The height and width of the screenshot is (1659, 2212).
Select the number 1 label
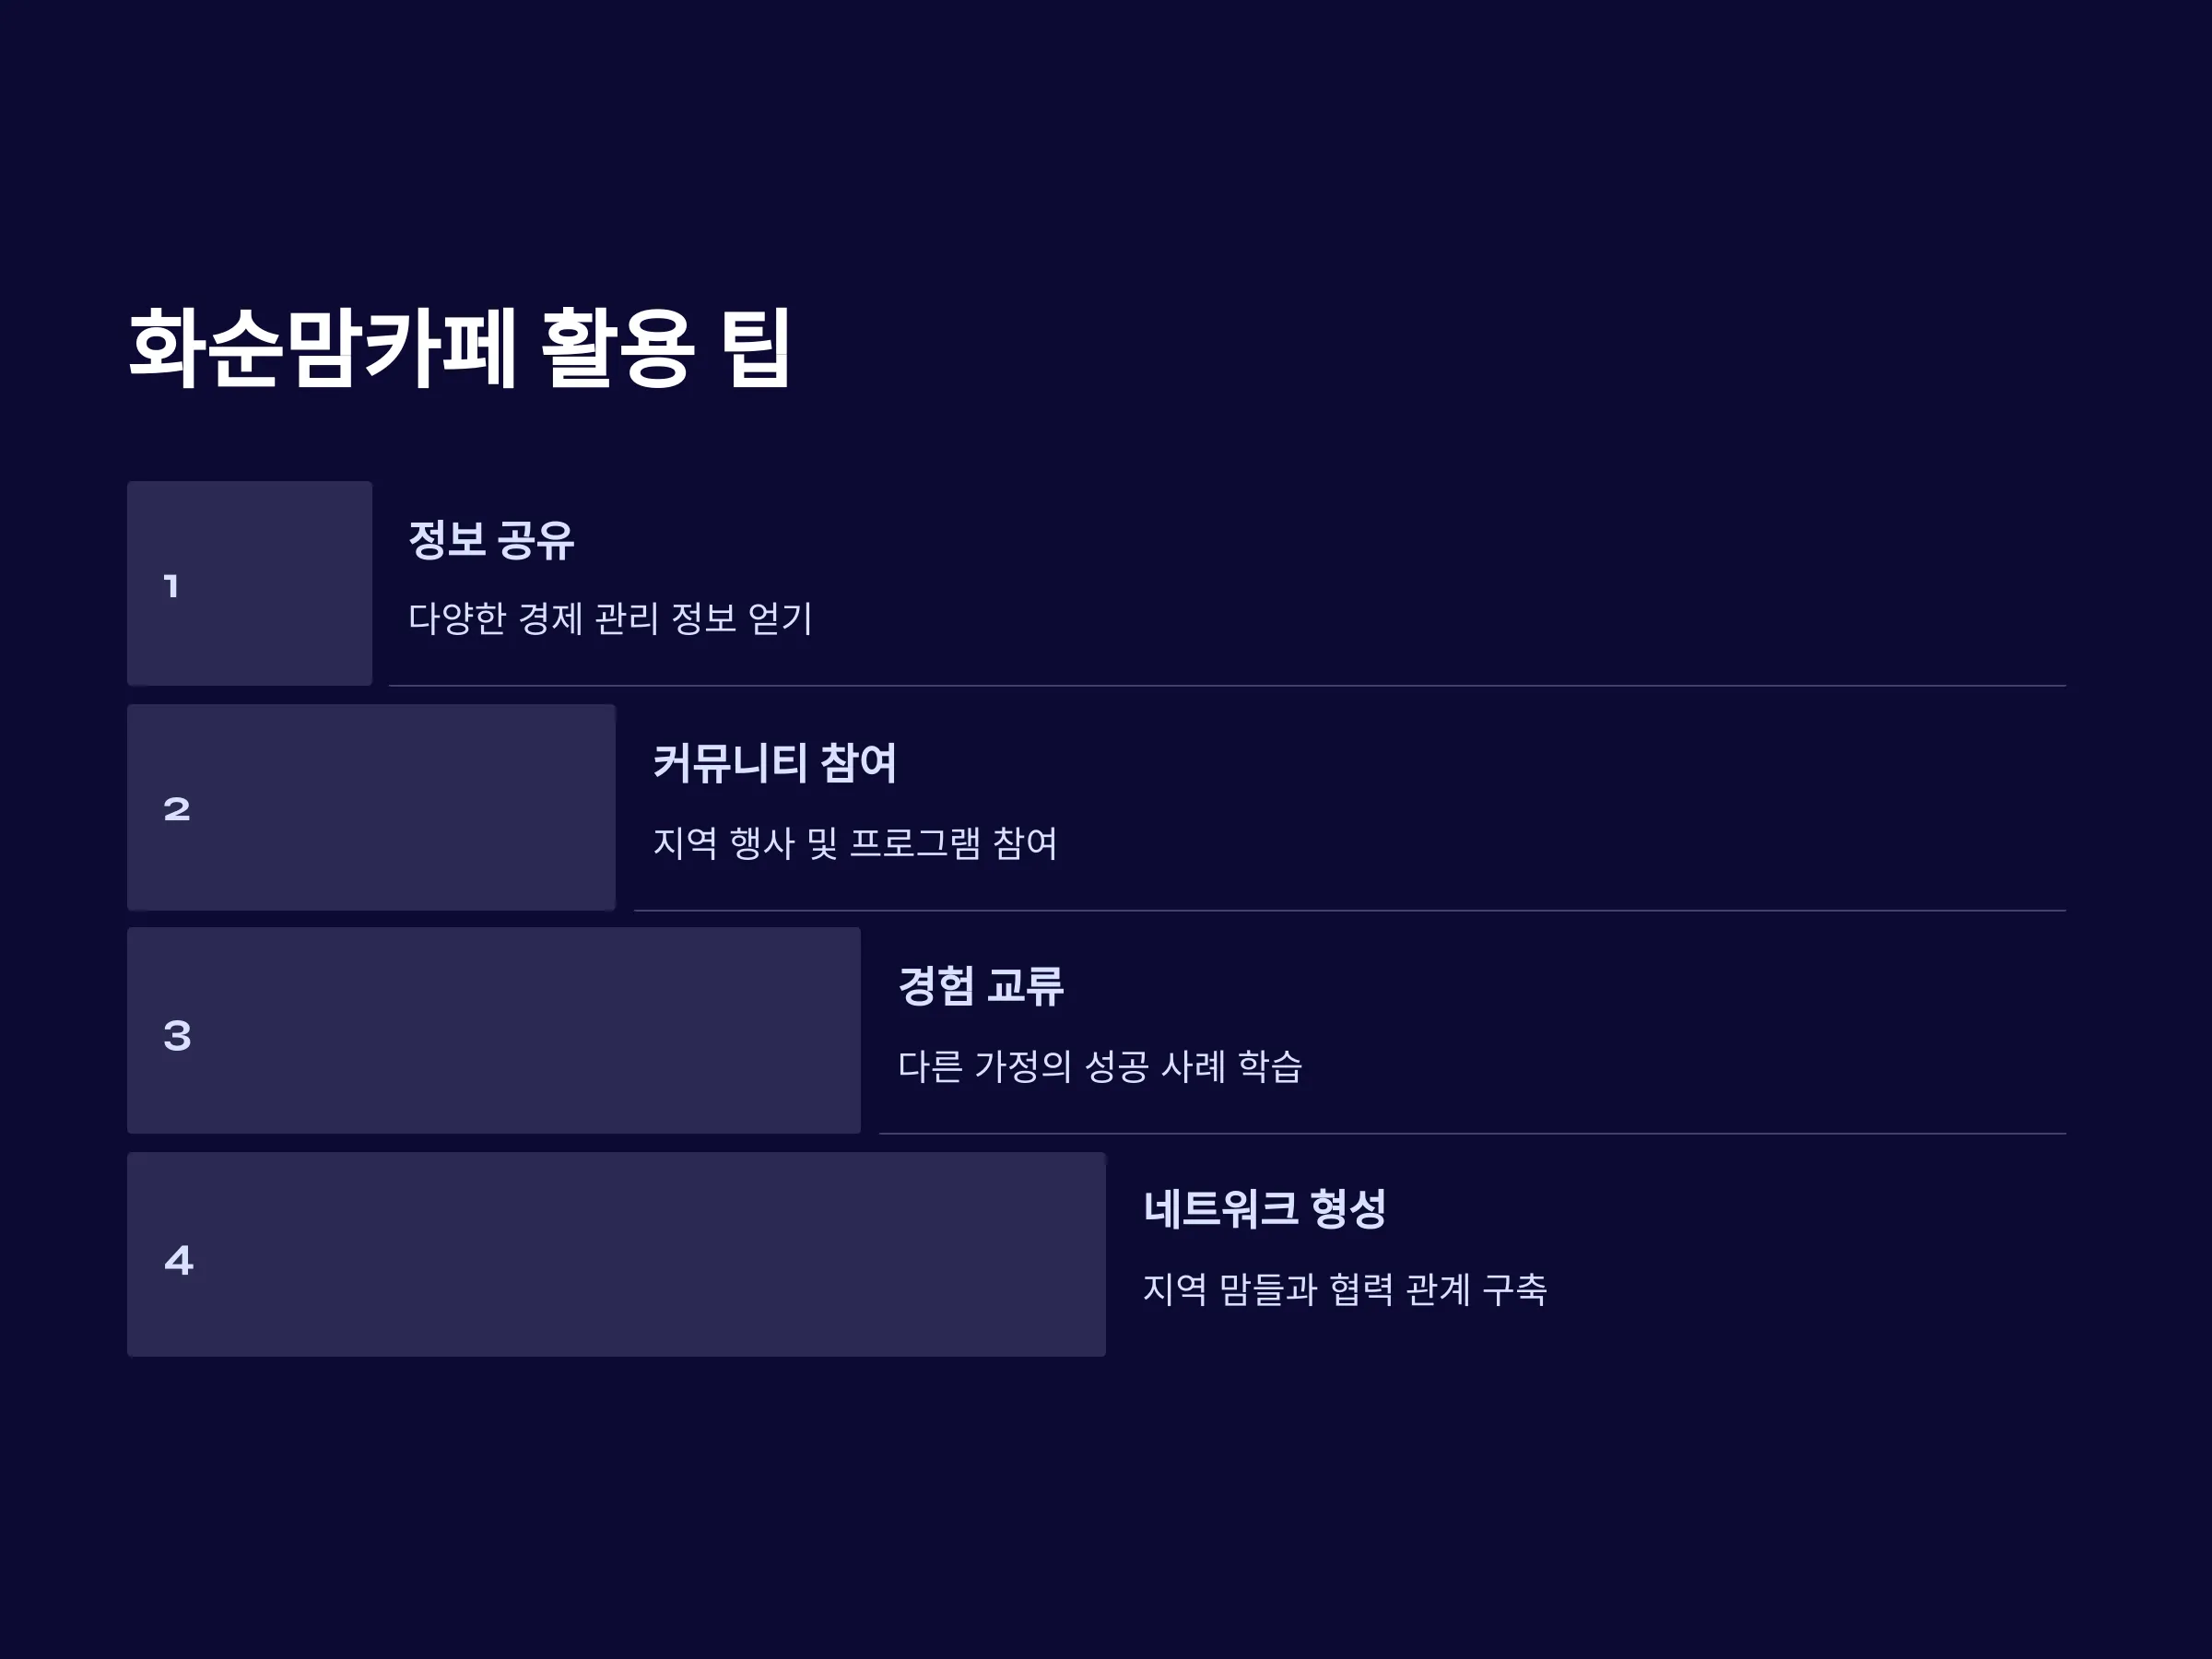coord(171,586)
